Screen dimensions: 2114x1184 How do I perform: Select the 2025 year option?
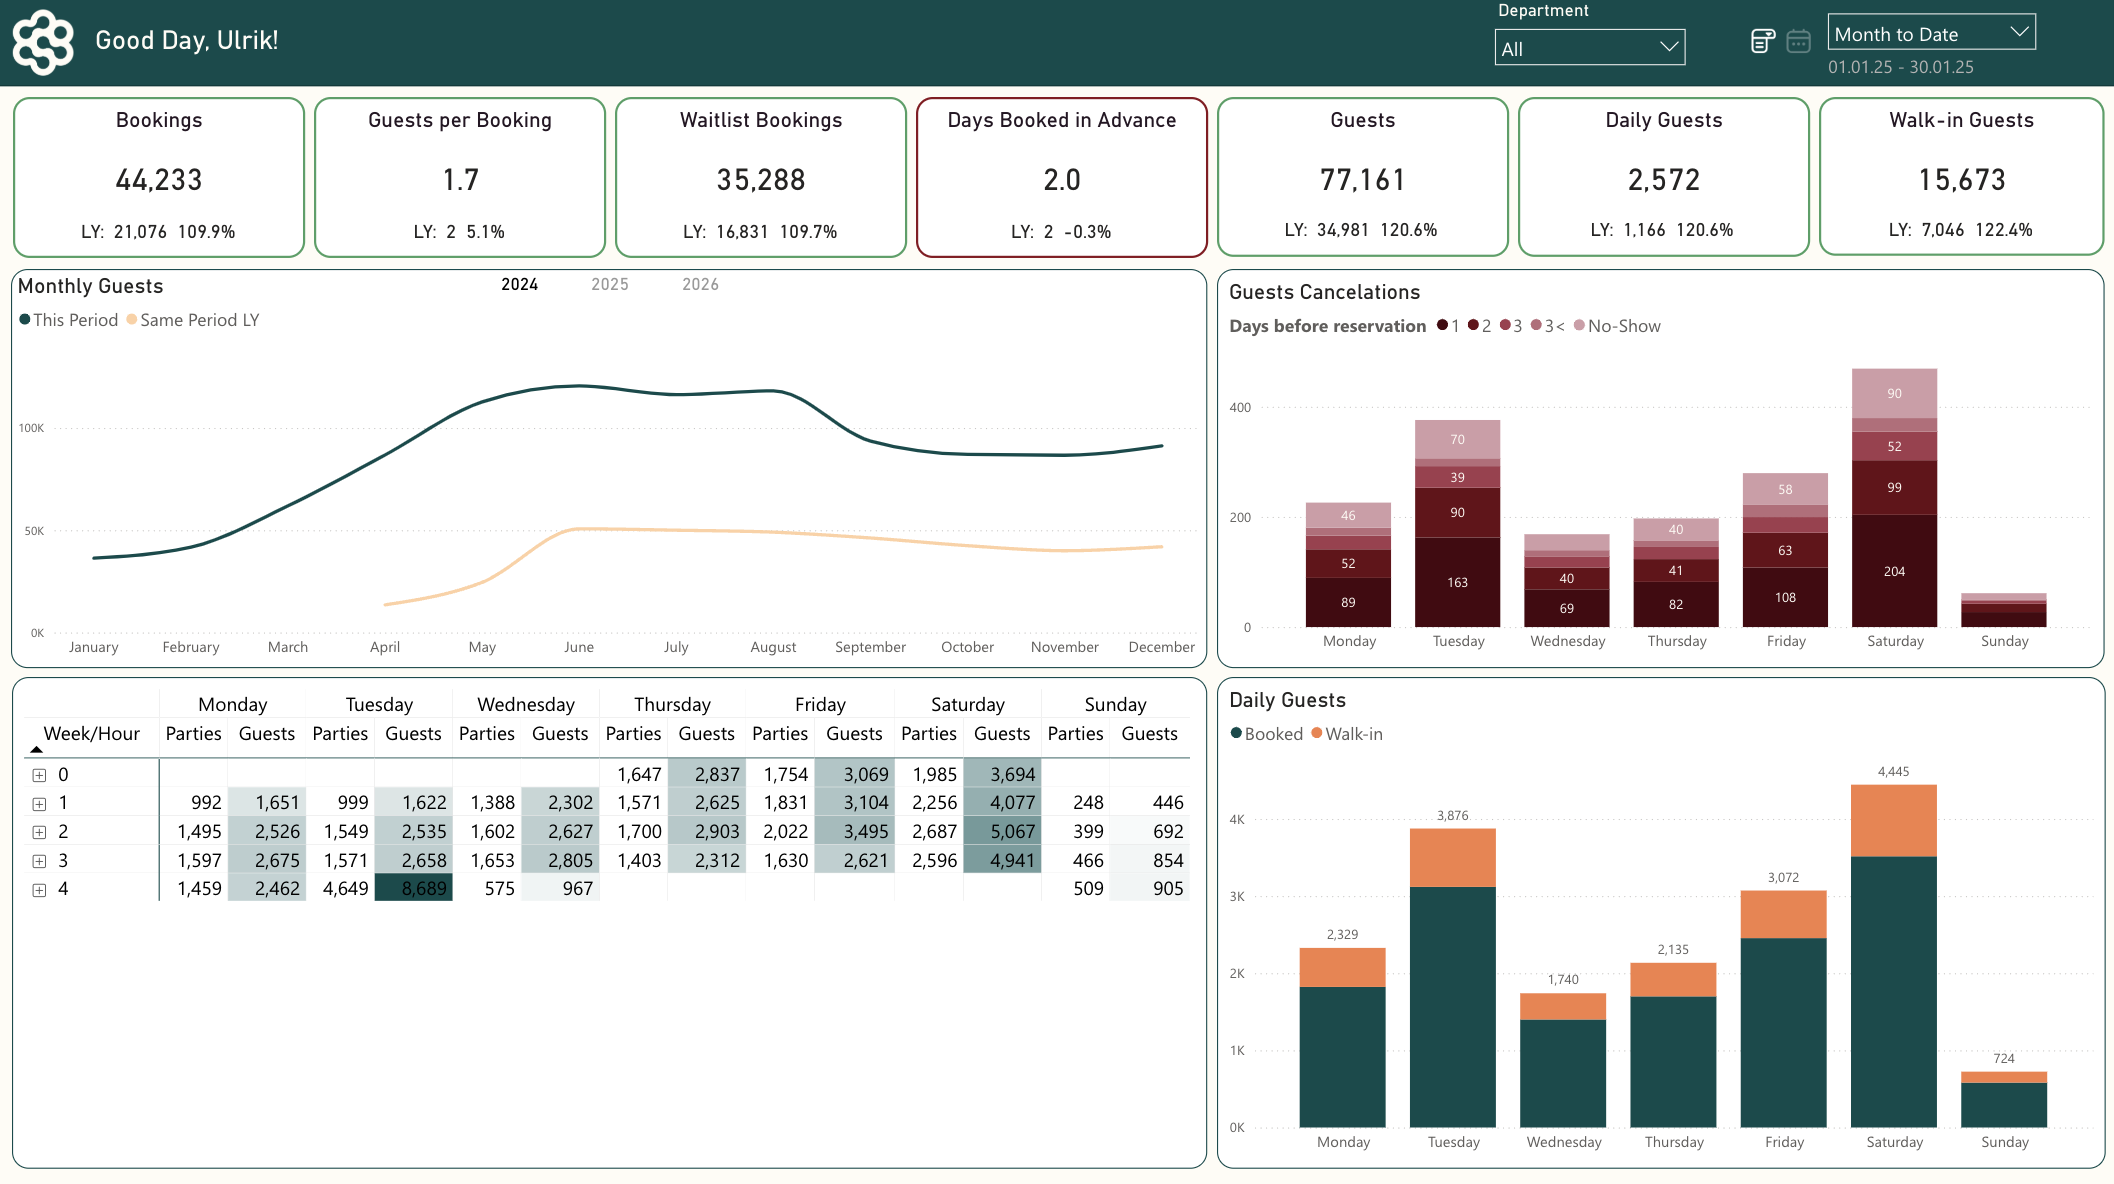point(609,285)
